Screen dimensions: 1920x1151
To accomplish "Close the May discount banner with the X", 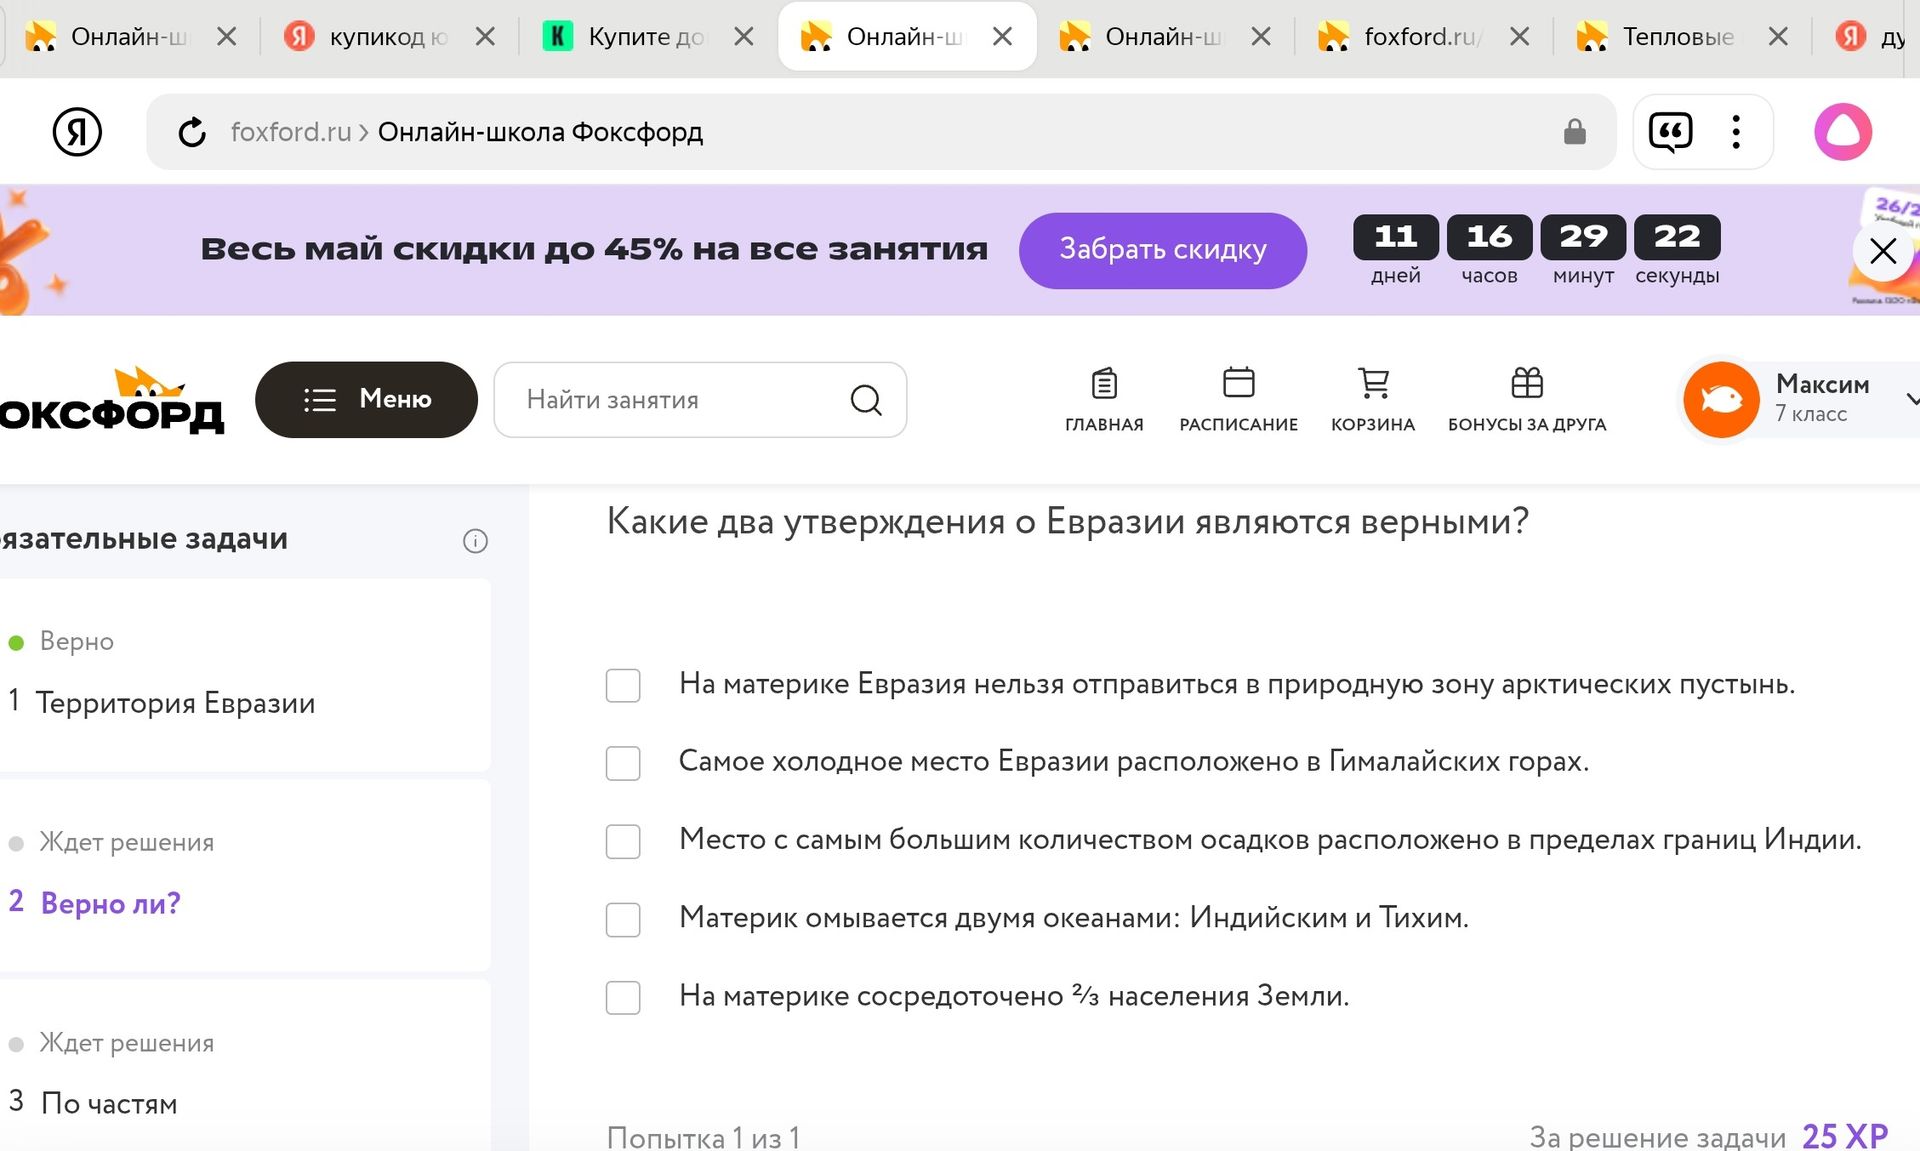I will click(1883, 251).
